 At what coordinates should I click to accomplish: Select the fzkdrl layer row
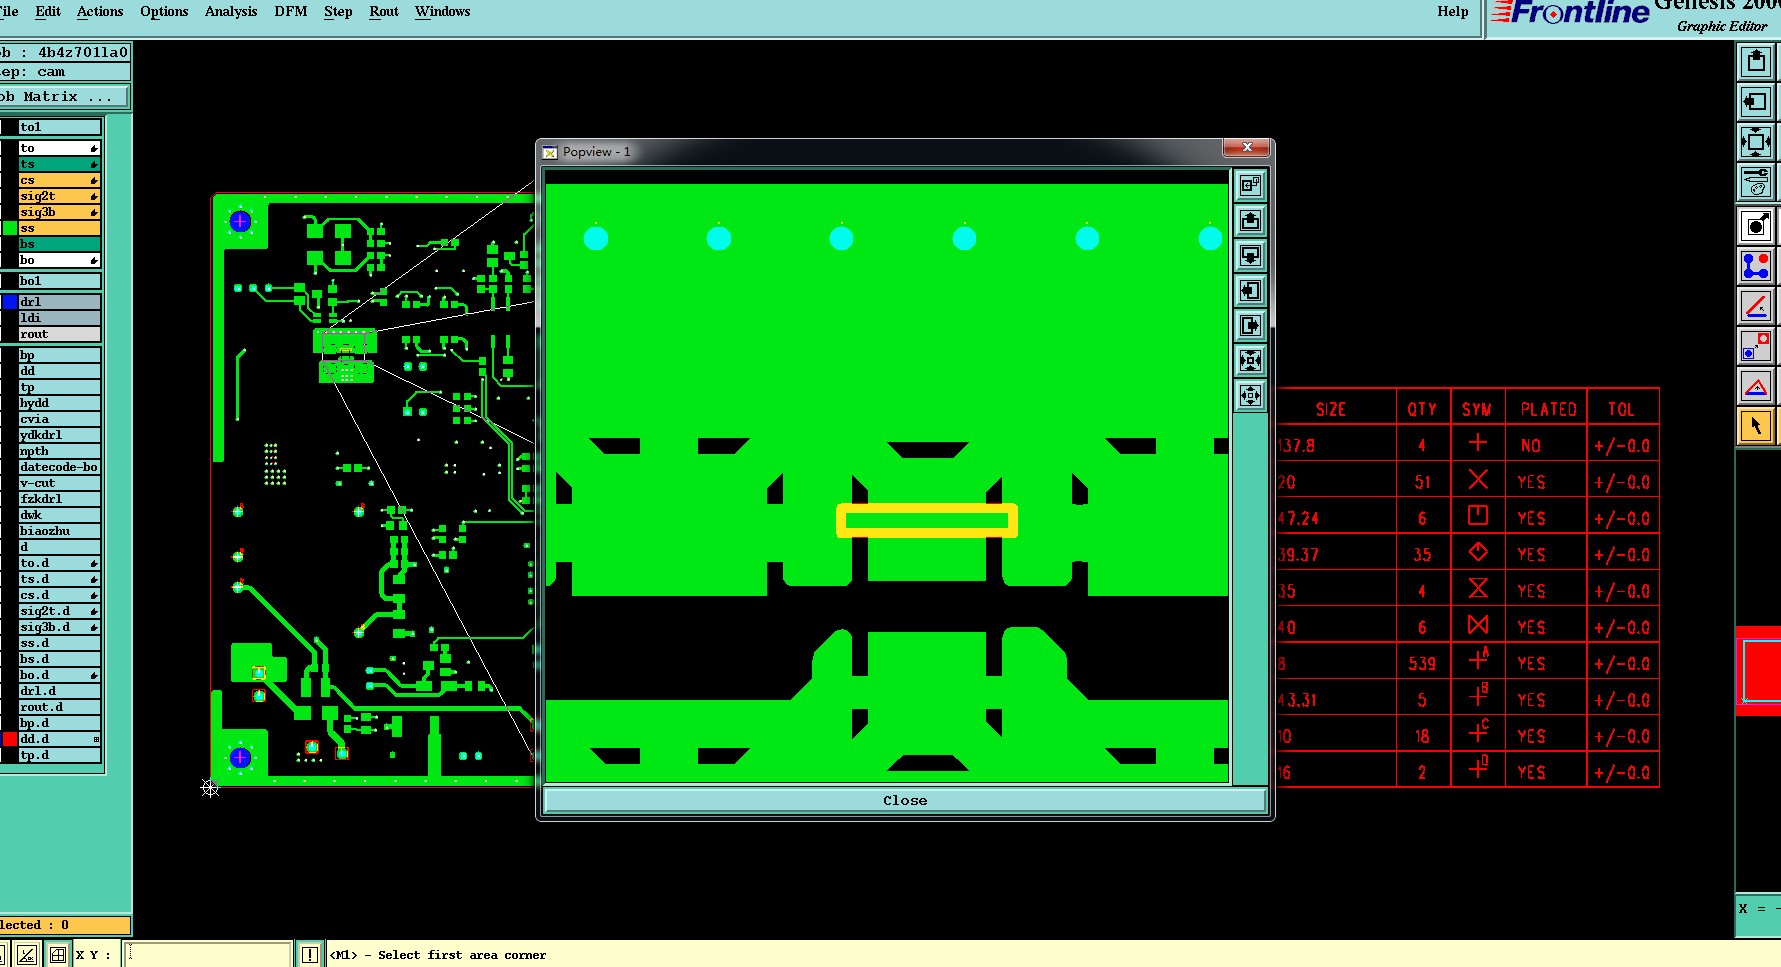click(60, 499)
